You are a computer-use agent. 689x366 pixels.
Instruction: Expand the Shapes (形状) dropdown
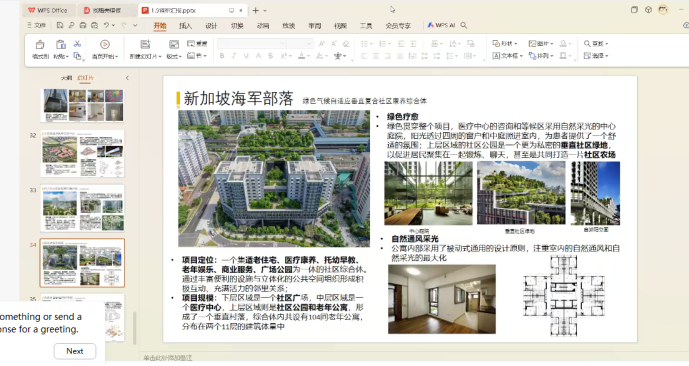(505, 43)
